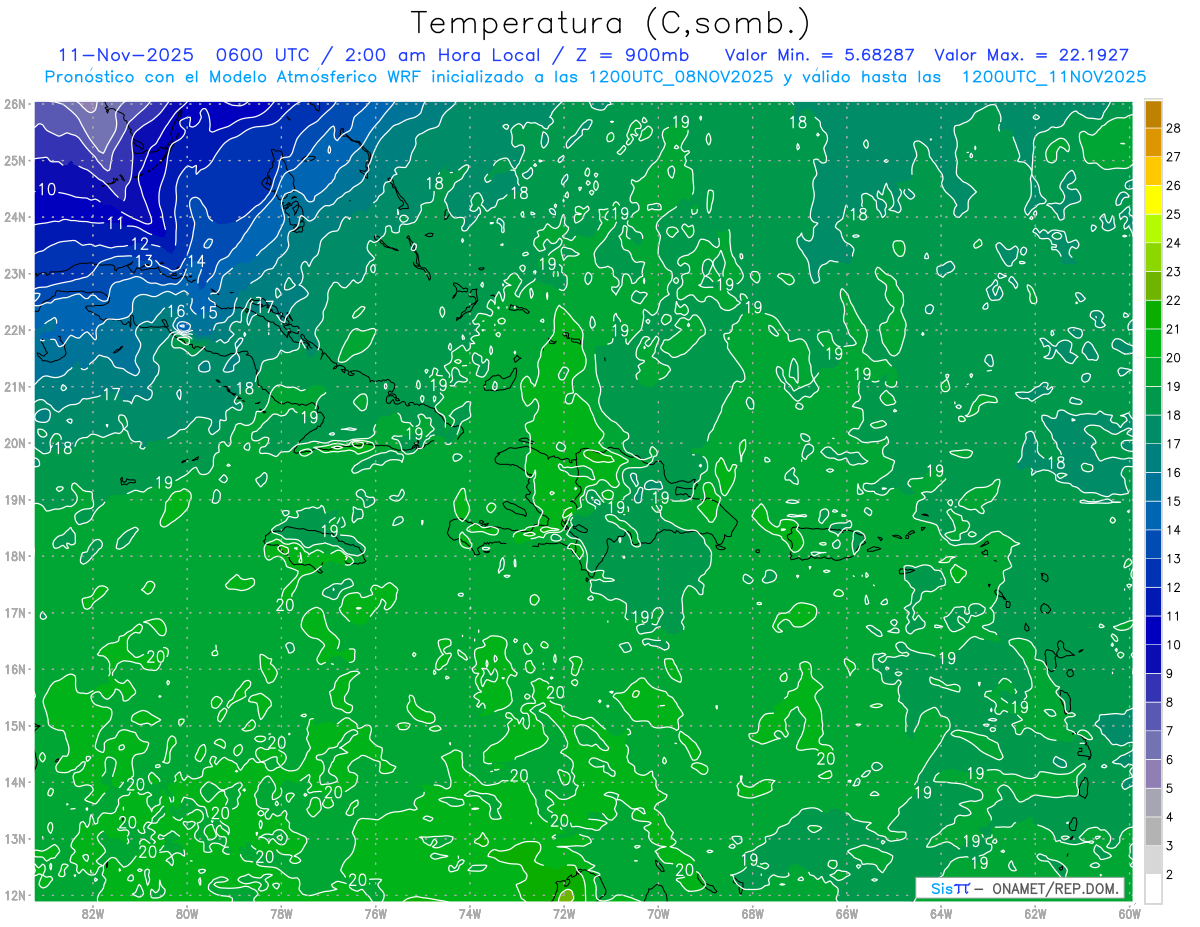Click the map contour label "13" near 23N

pyautogui.click(x=144, y=262)
